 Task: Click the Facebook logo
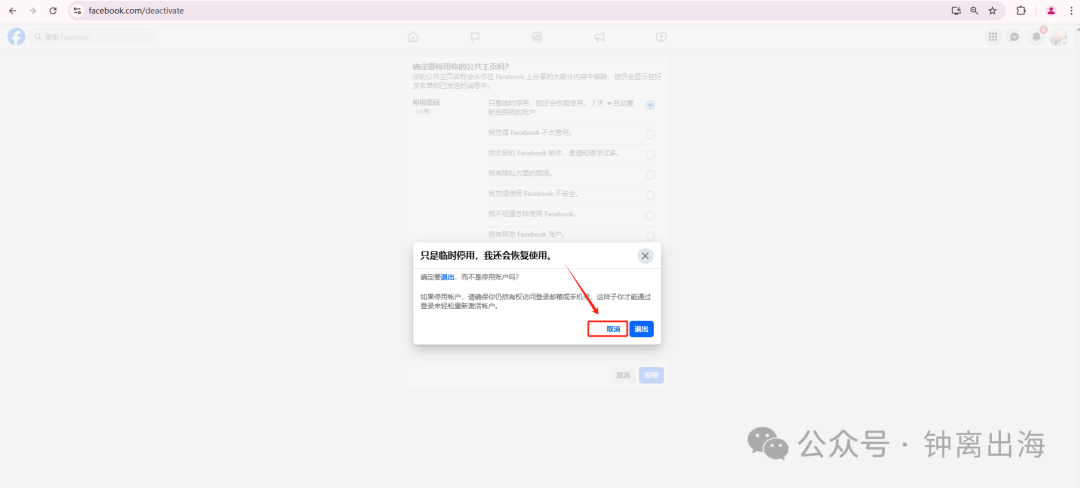(x=17, y=37)
